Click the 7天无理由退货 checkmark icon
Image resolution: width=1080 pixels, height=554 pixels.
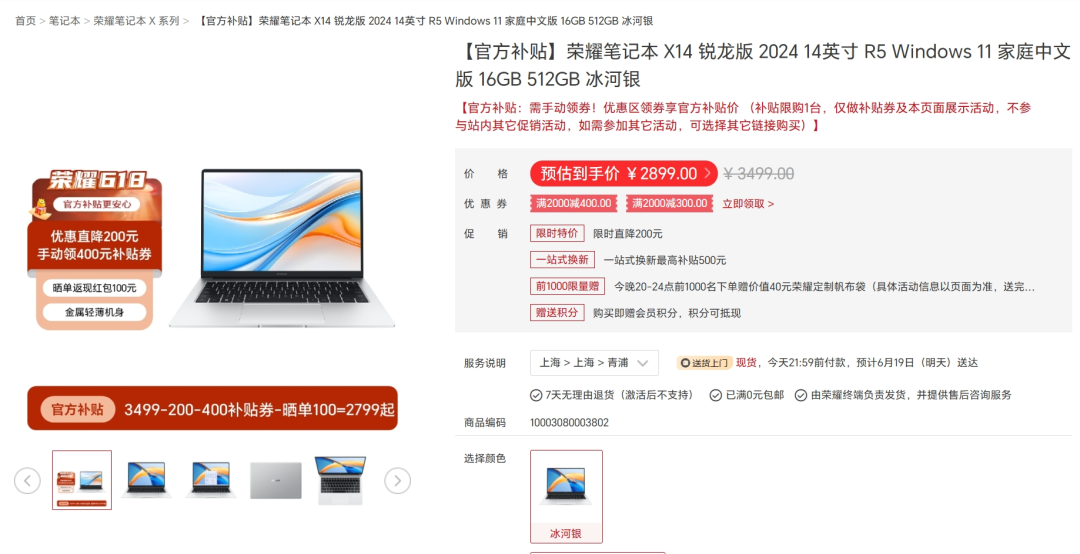[x=536, y=395]
